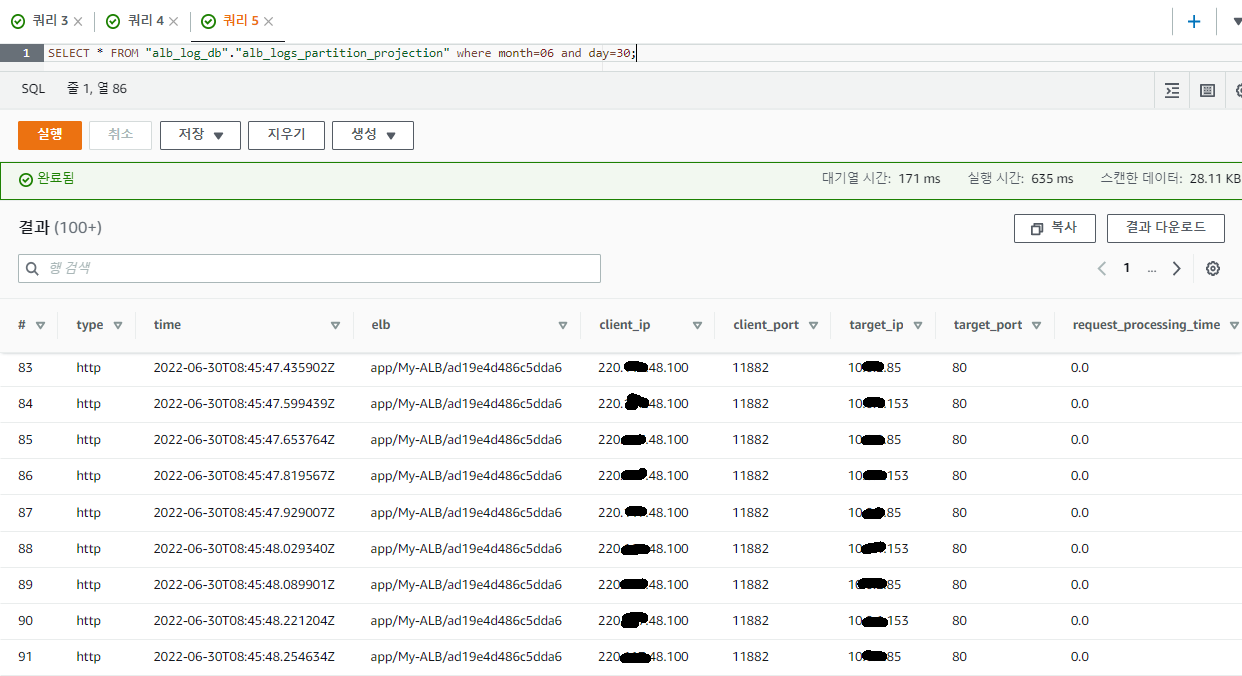Click row number 86
Viewport: 1242px width, 676px height.
pyautogui.click(x=26, y=476)
